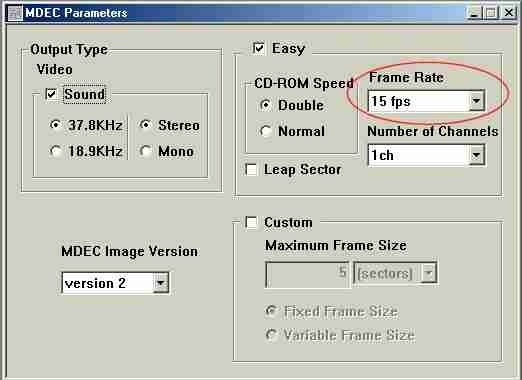Open the MDEC Image Version dropdown arrow
The image size is (522, 380).
click(161, 283)
